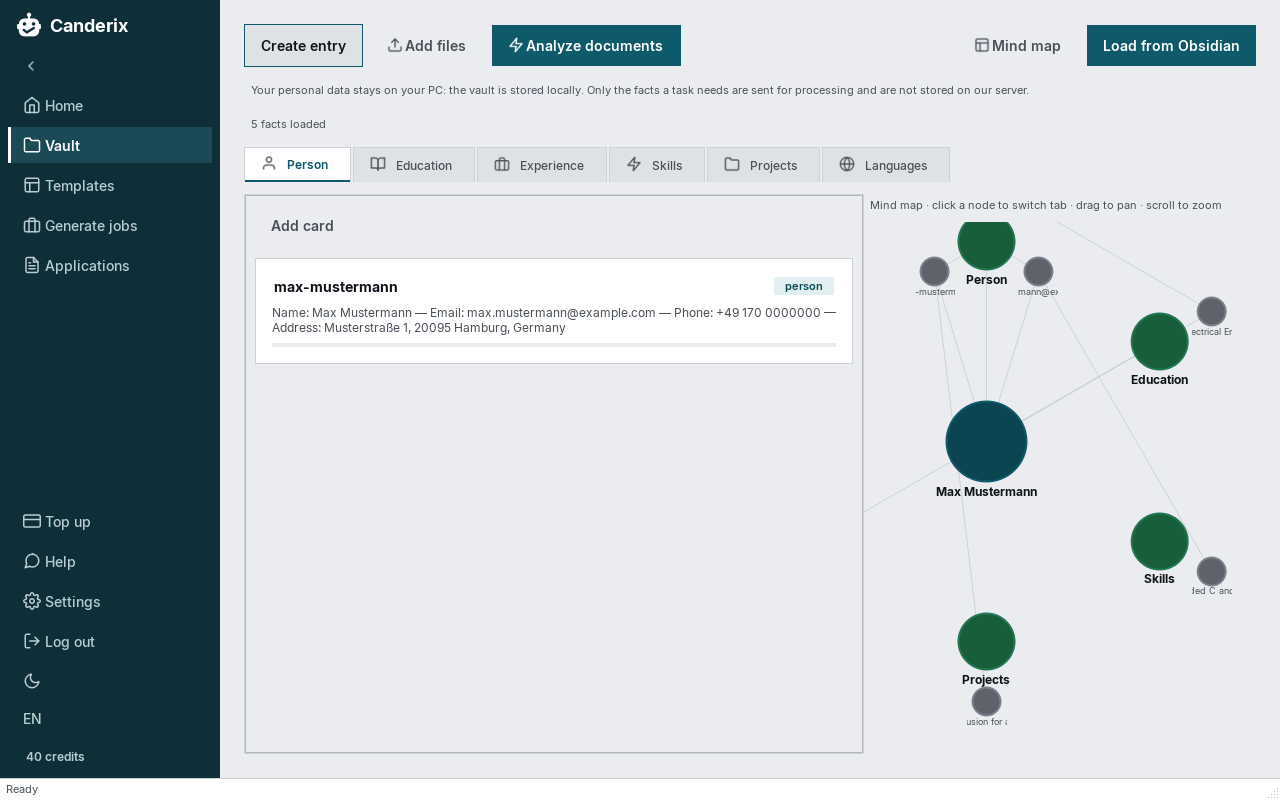Change the language via EN selector
The width and height of the screenshot is (1280, 800).
tap(32, 718)
